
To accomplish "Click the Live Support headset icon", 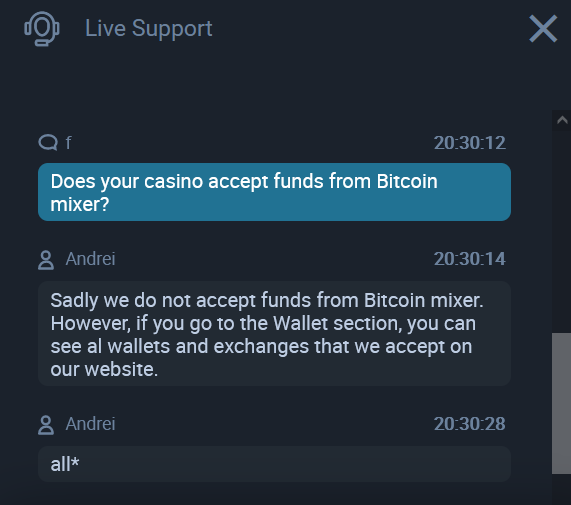I will [42, 29].
